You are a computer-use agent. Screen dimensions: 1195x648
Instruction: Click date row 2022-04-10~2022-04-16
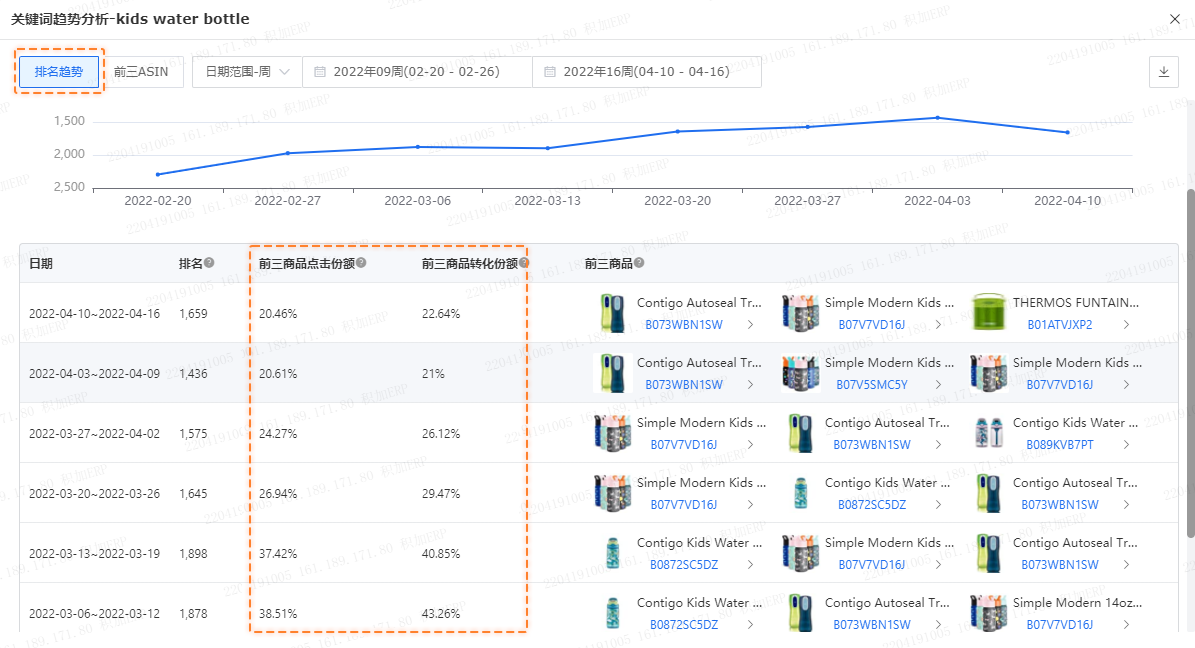point(95,313)
